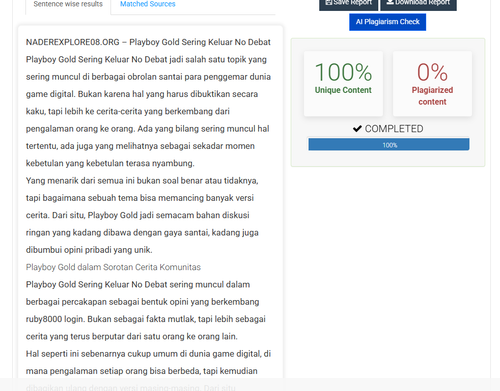Click the COMPLETED status text
This screenshot has width=500, height=391.
tap(394, 129)
